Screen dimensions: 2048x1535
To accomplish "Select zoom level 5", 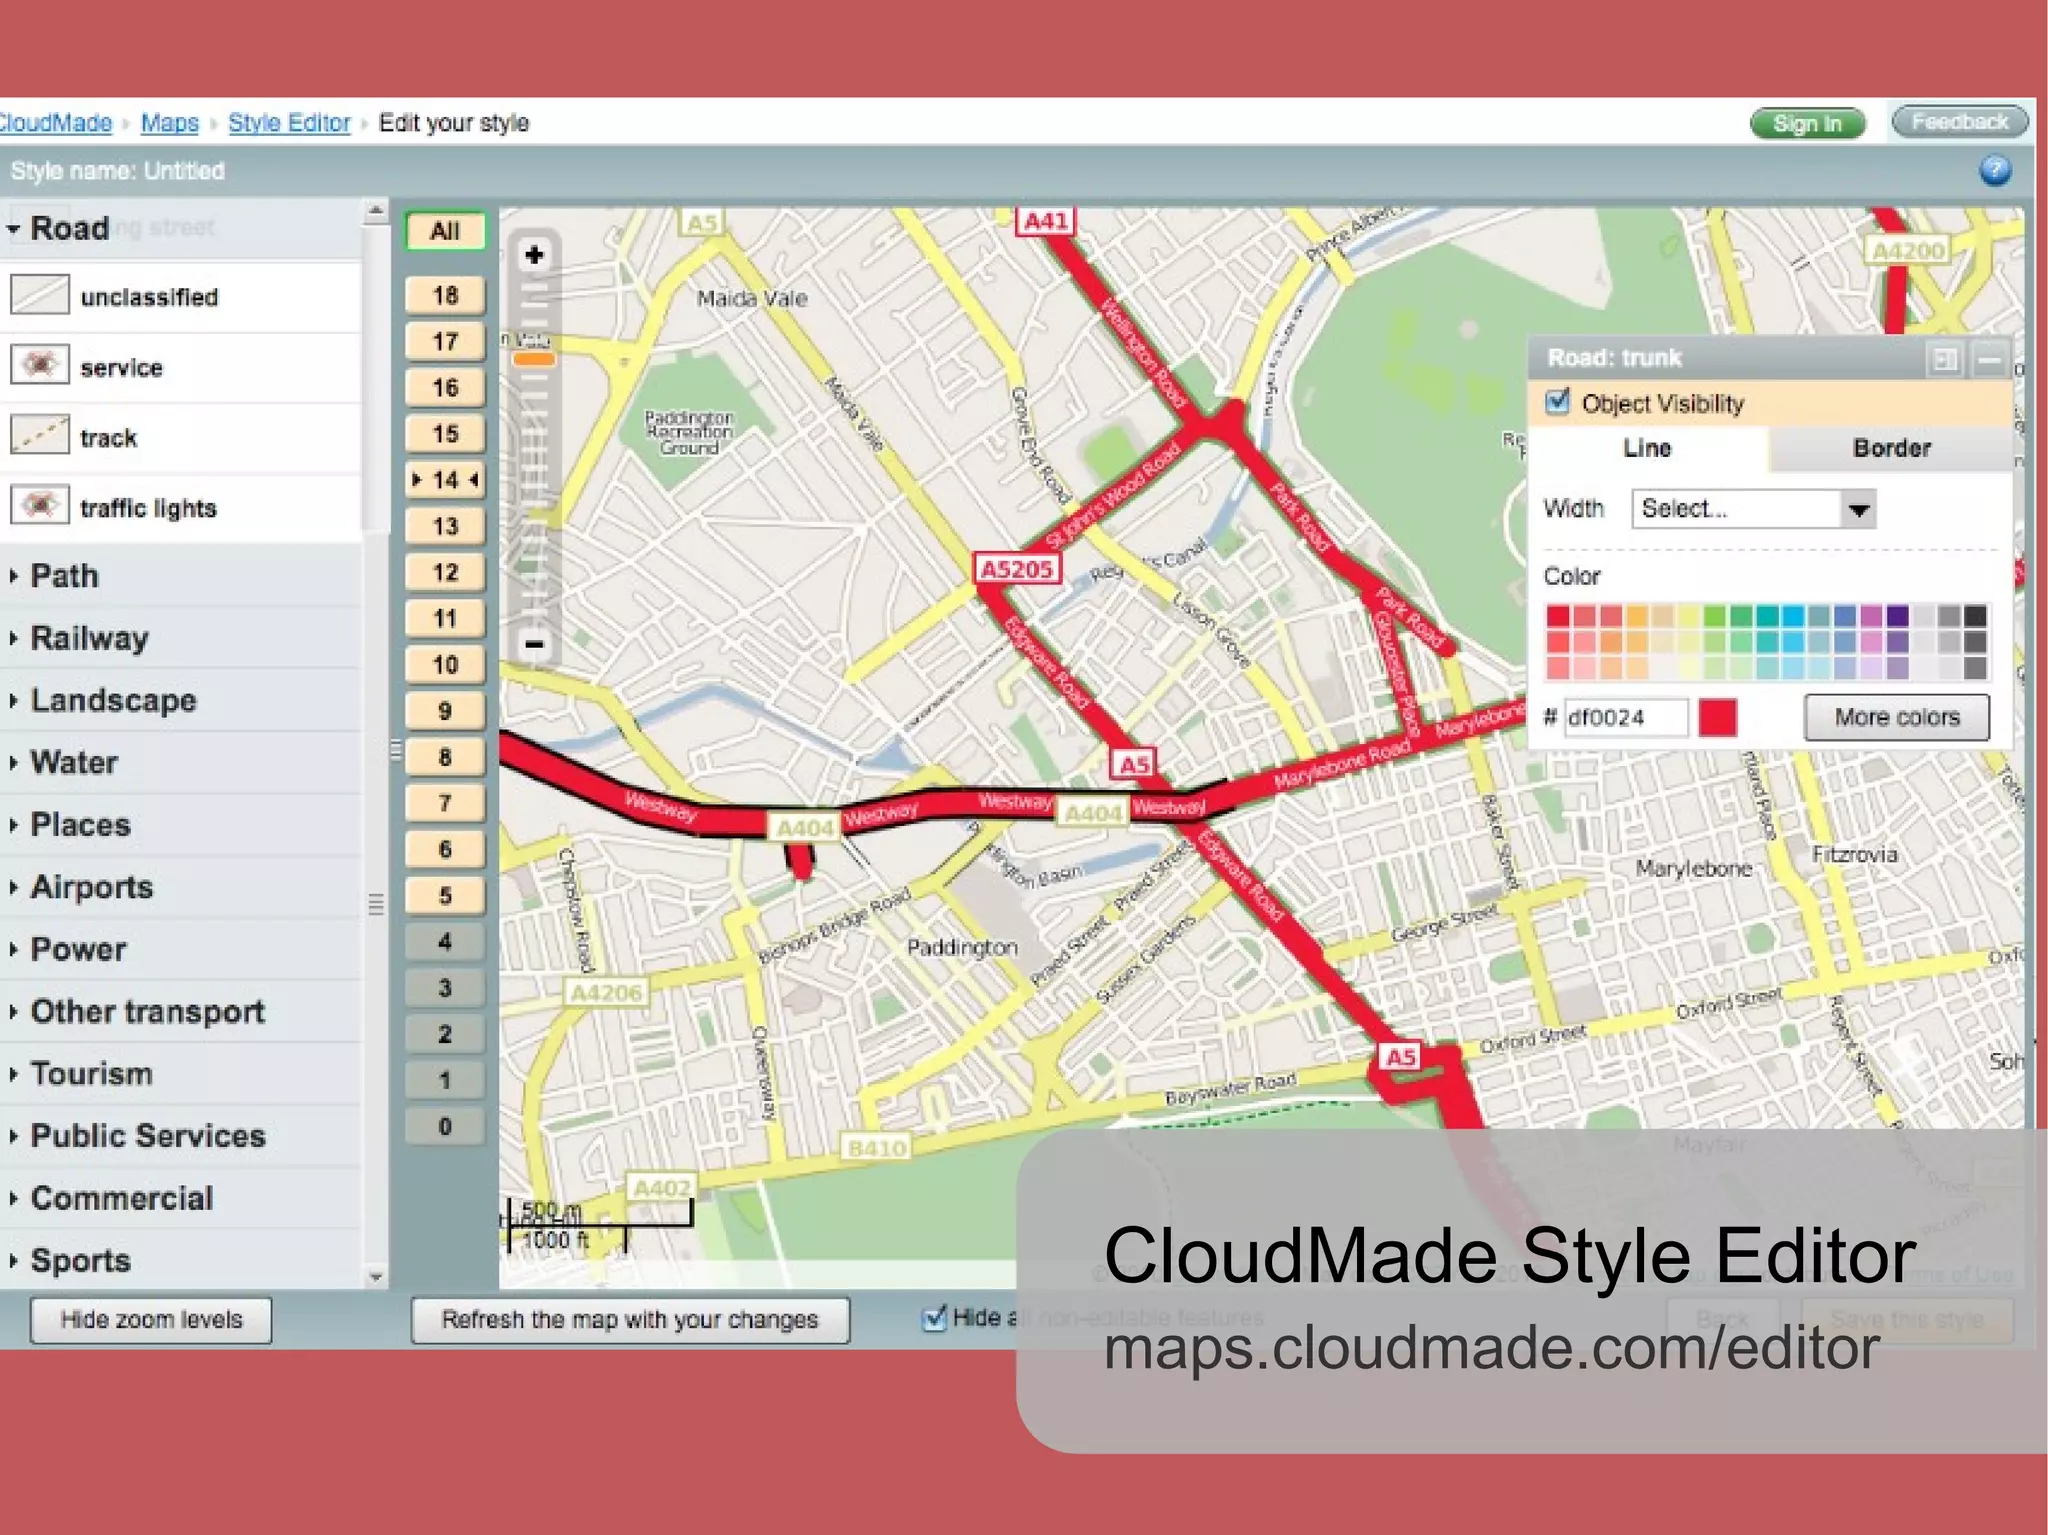I will click(445, 896).
